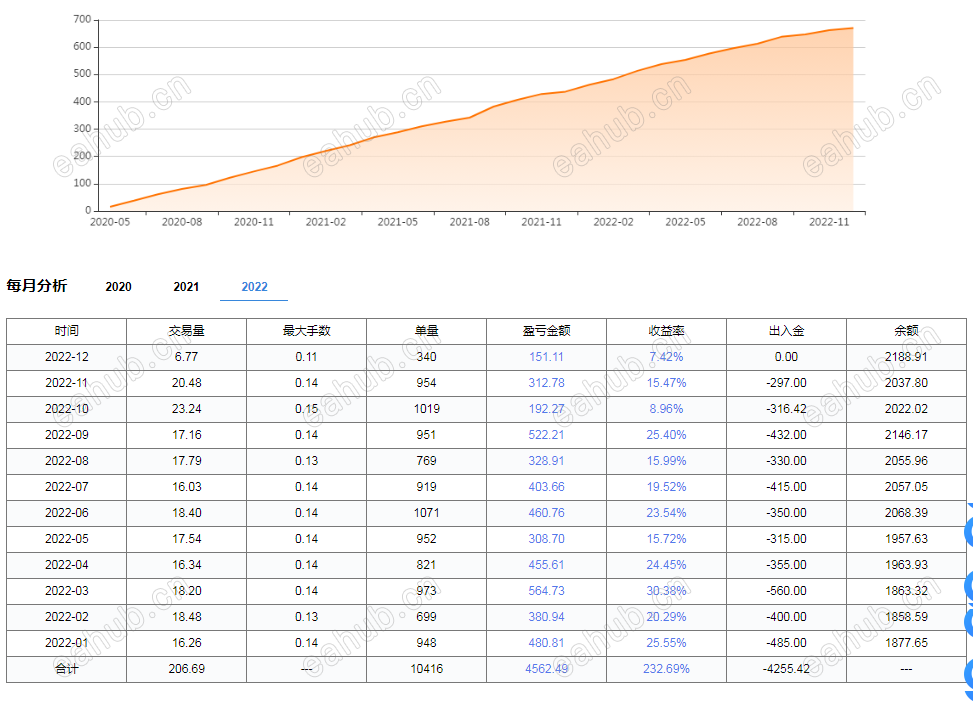Select the 2022-06 row date cell
This screenshot has height=703, width=973.
[66, 513]
